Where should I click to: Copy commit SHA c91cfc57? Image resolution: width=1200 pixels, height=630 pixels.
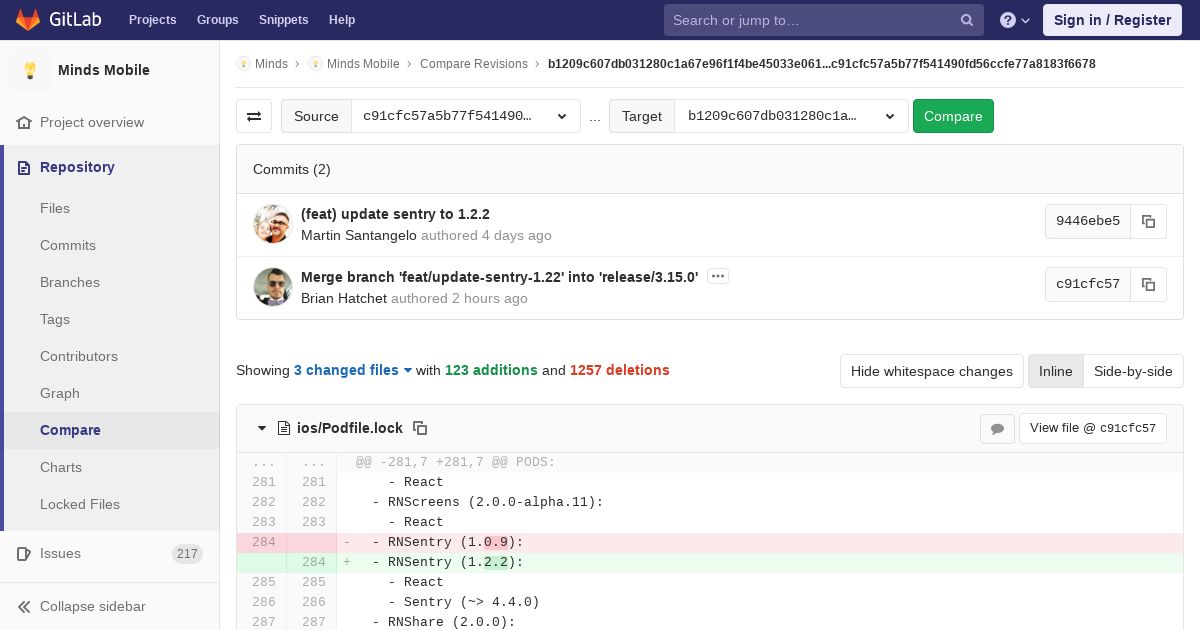[x=1148, y=285]
